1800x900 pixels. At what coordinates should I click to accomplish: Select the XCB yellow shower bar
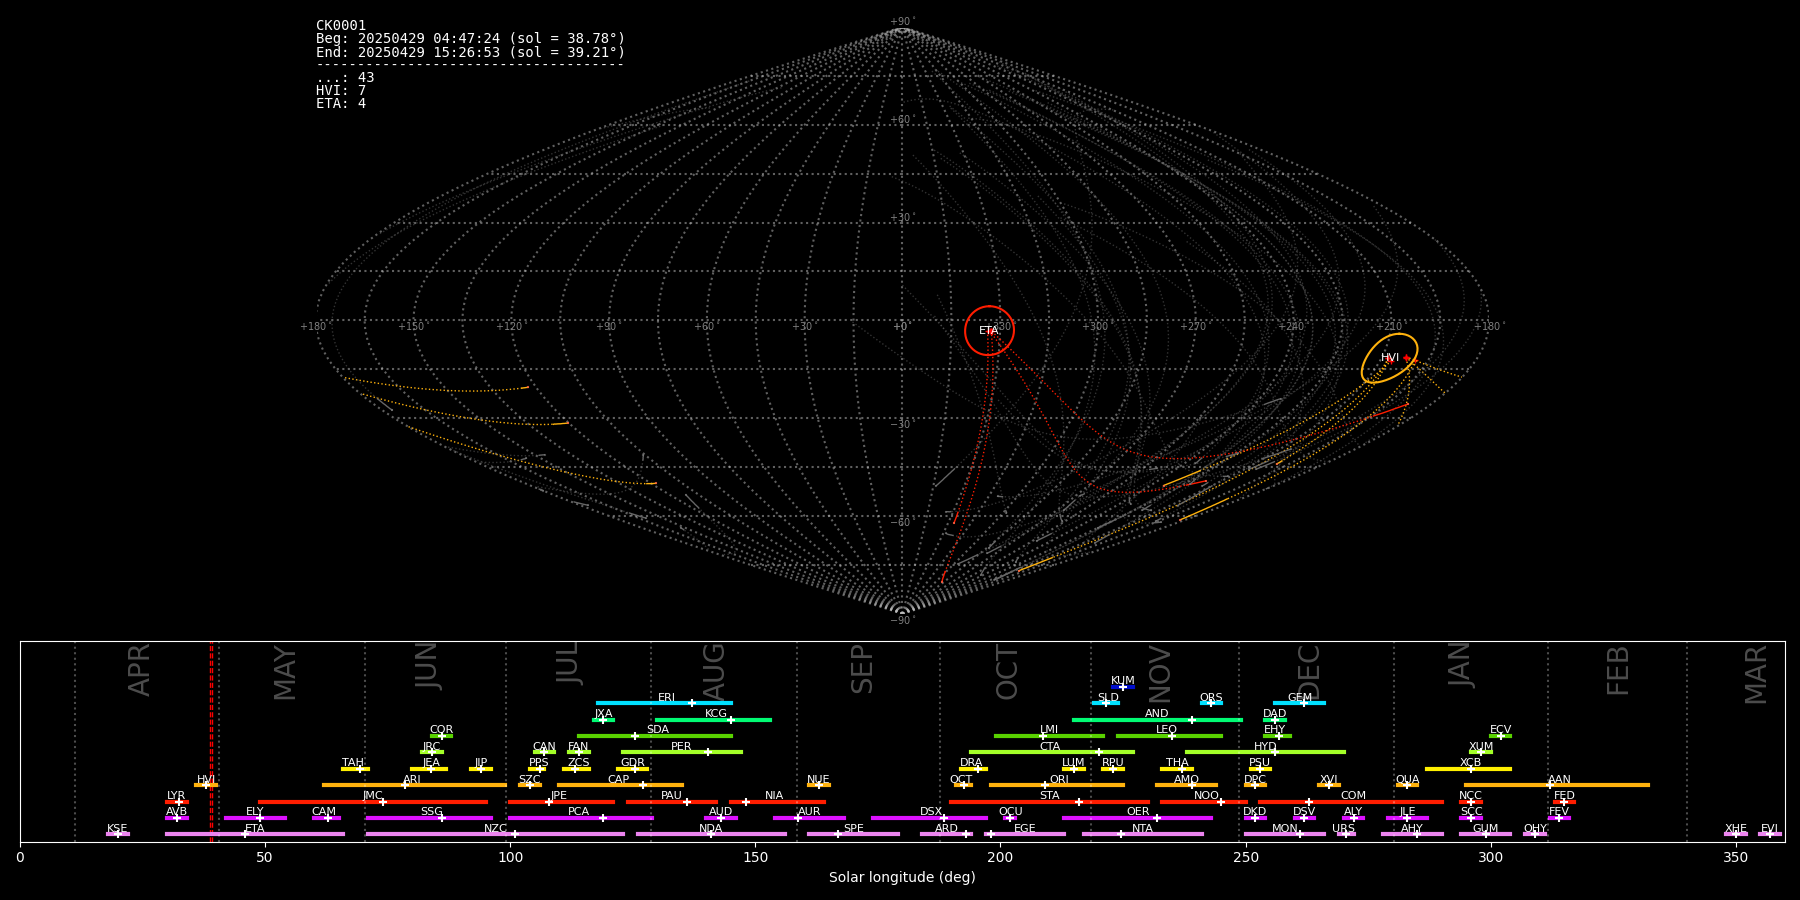(x=1468, y=769)
